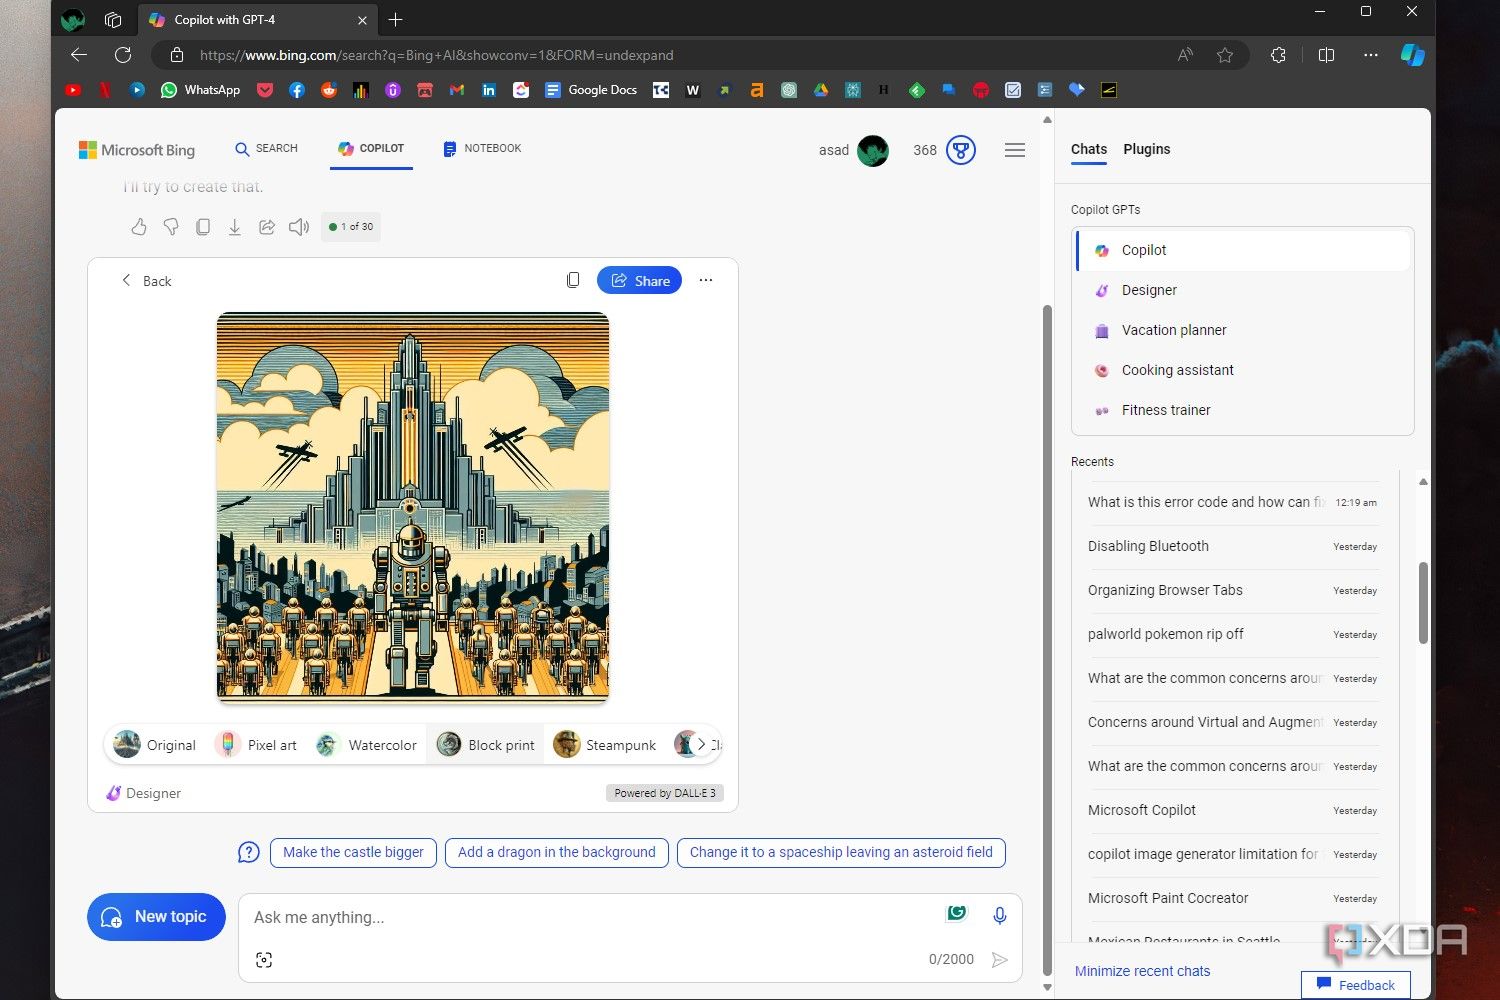Apply the Steampunk style
The image size is (1500, 1000).
pos(605,745)
